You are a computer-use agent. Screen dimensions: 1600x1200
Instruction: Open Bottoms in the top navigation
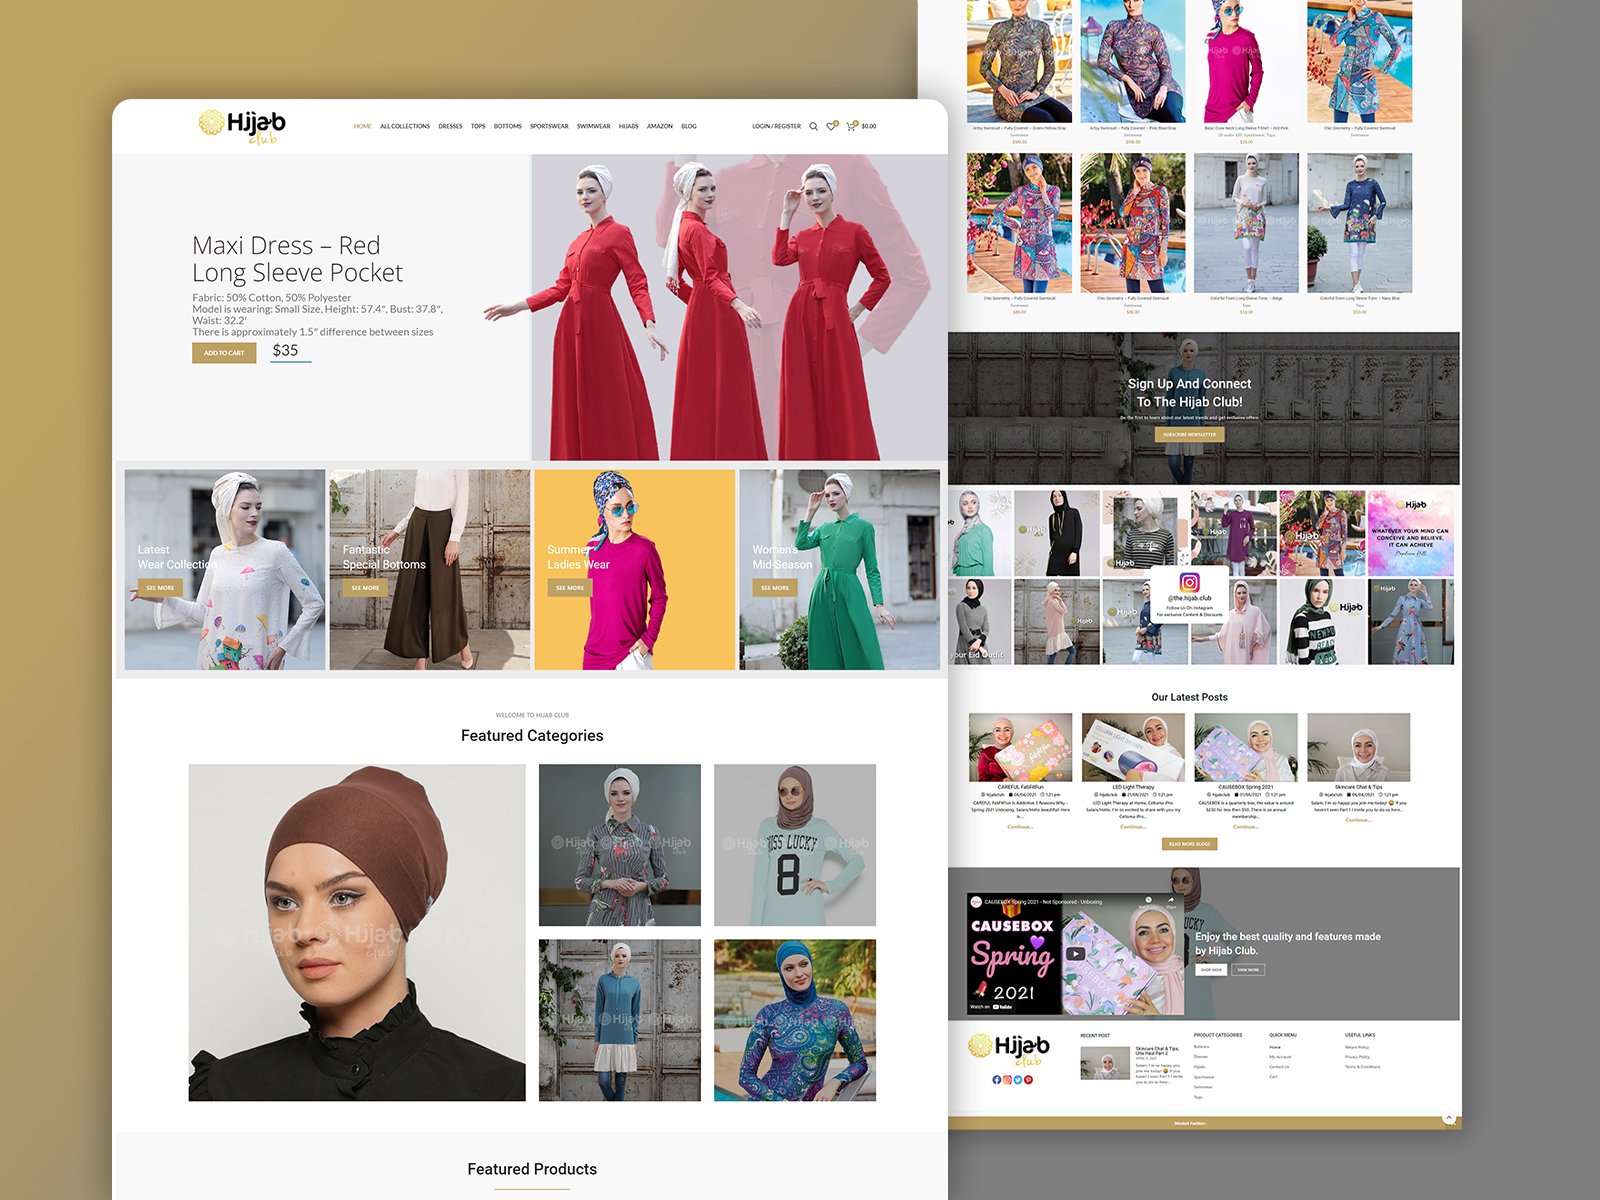[x=508, y=126]
